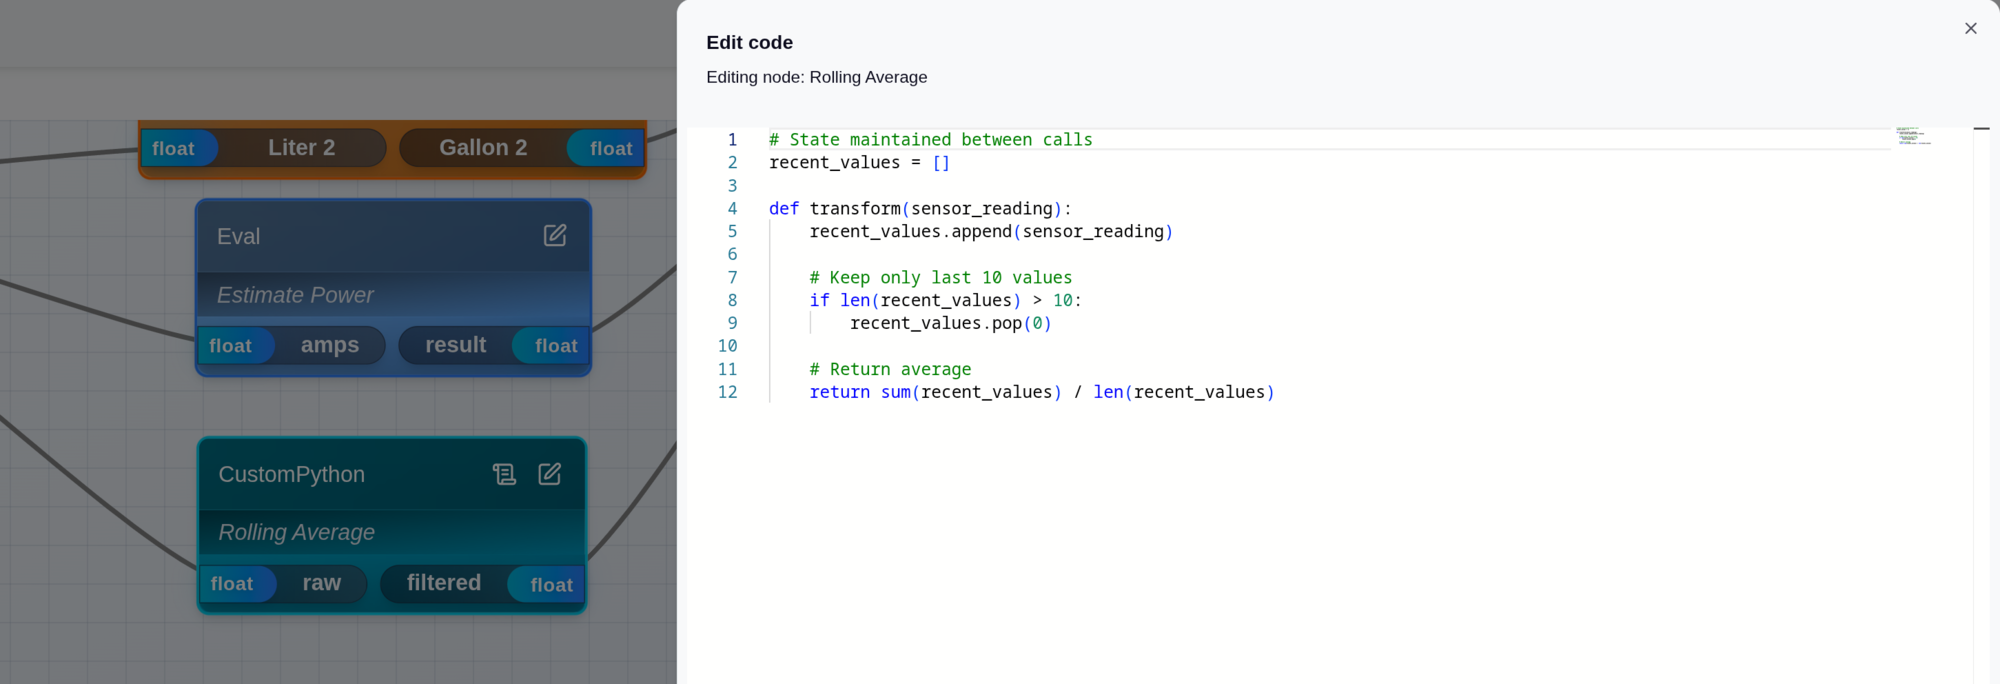Select the CustomPython node title
This screenshot has height=684, width=2000.
(x=292, y=474)
